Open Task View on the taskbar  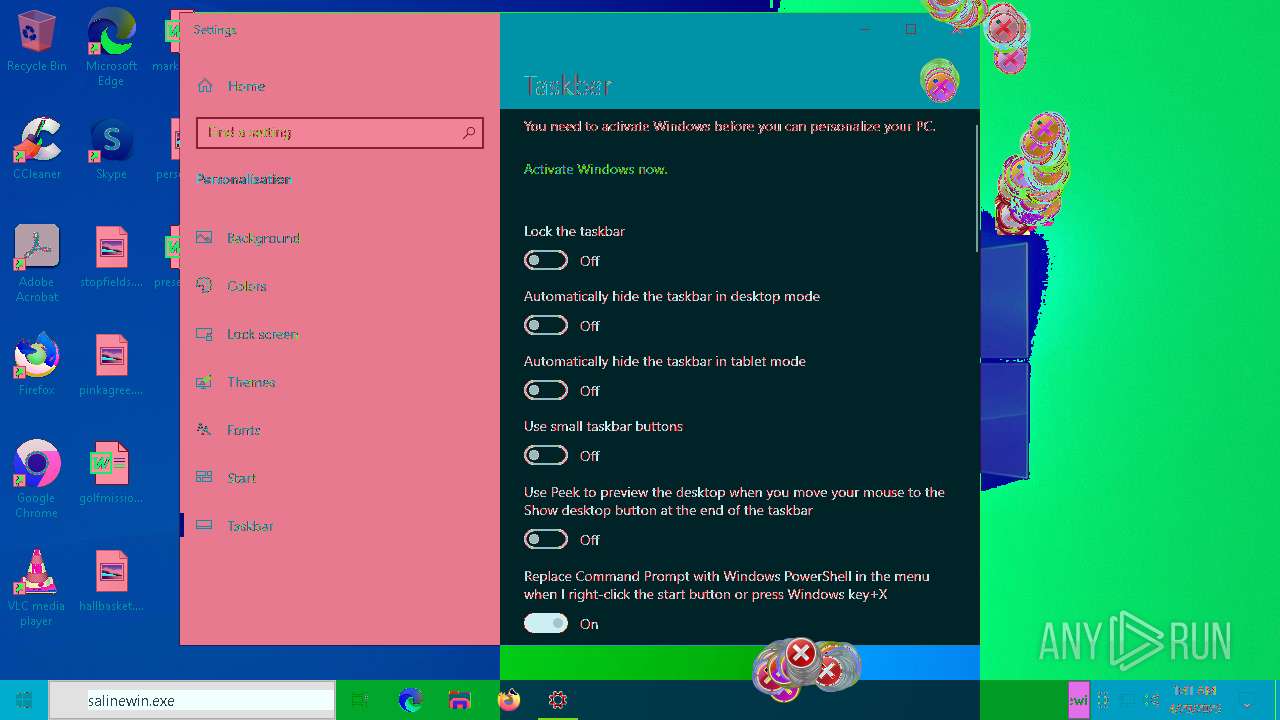click(x=360, y=700)
